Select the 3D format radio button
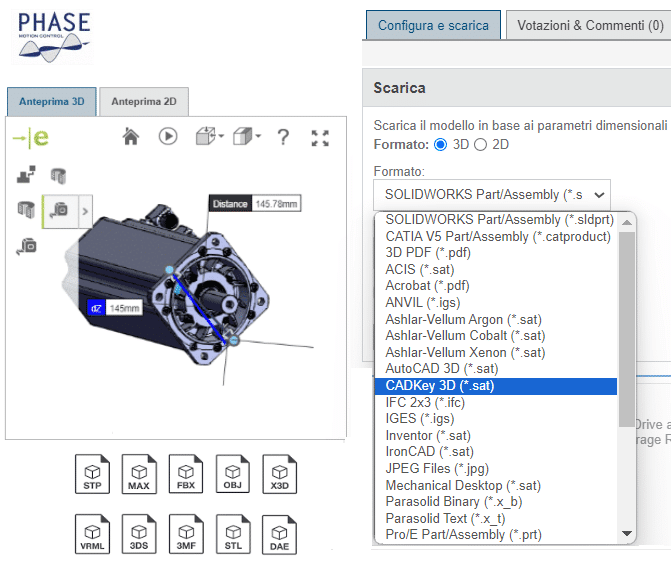Screen dimensions: 671x565 pyautogui.click(x=440, y=145)
